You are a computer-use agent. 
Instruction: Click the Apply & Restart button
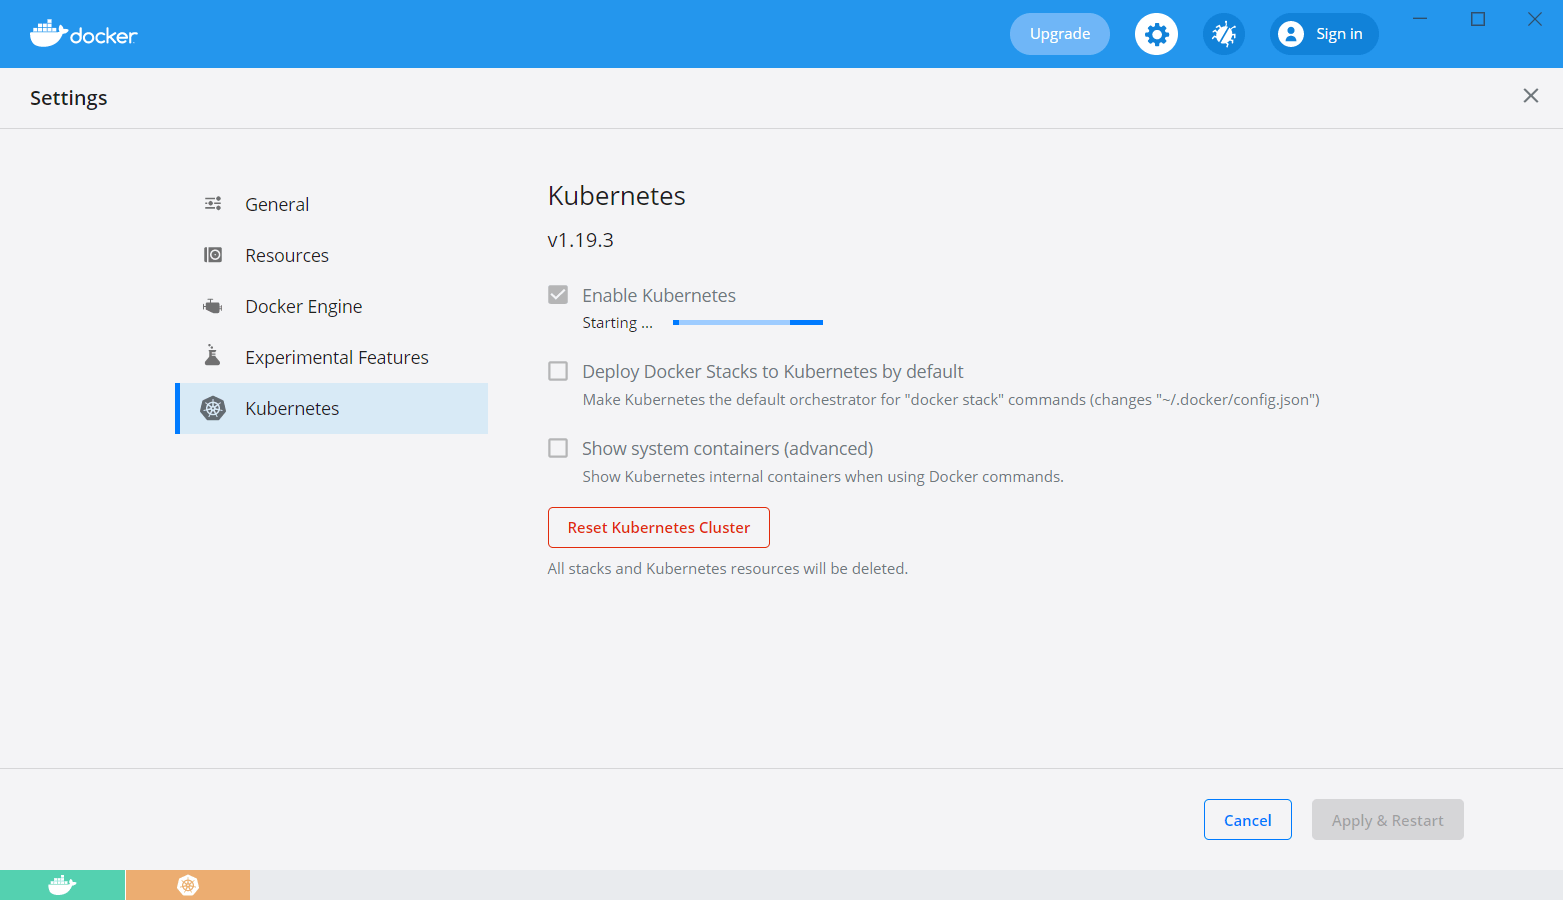click(1388, 820)
